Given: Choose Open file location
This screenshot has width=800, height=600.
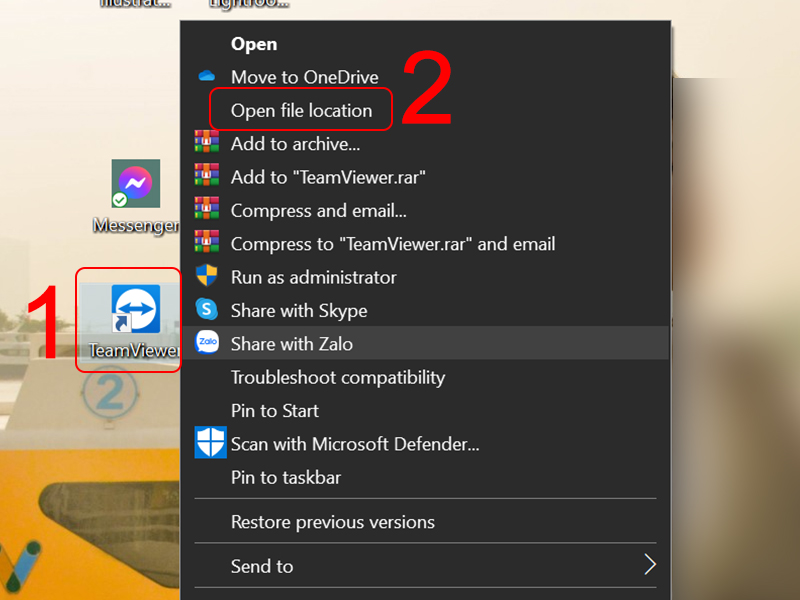Looking at the screenshot, I should [x=300, y=110].
